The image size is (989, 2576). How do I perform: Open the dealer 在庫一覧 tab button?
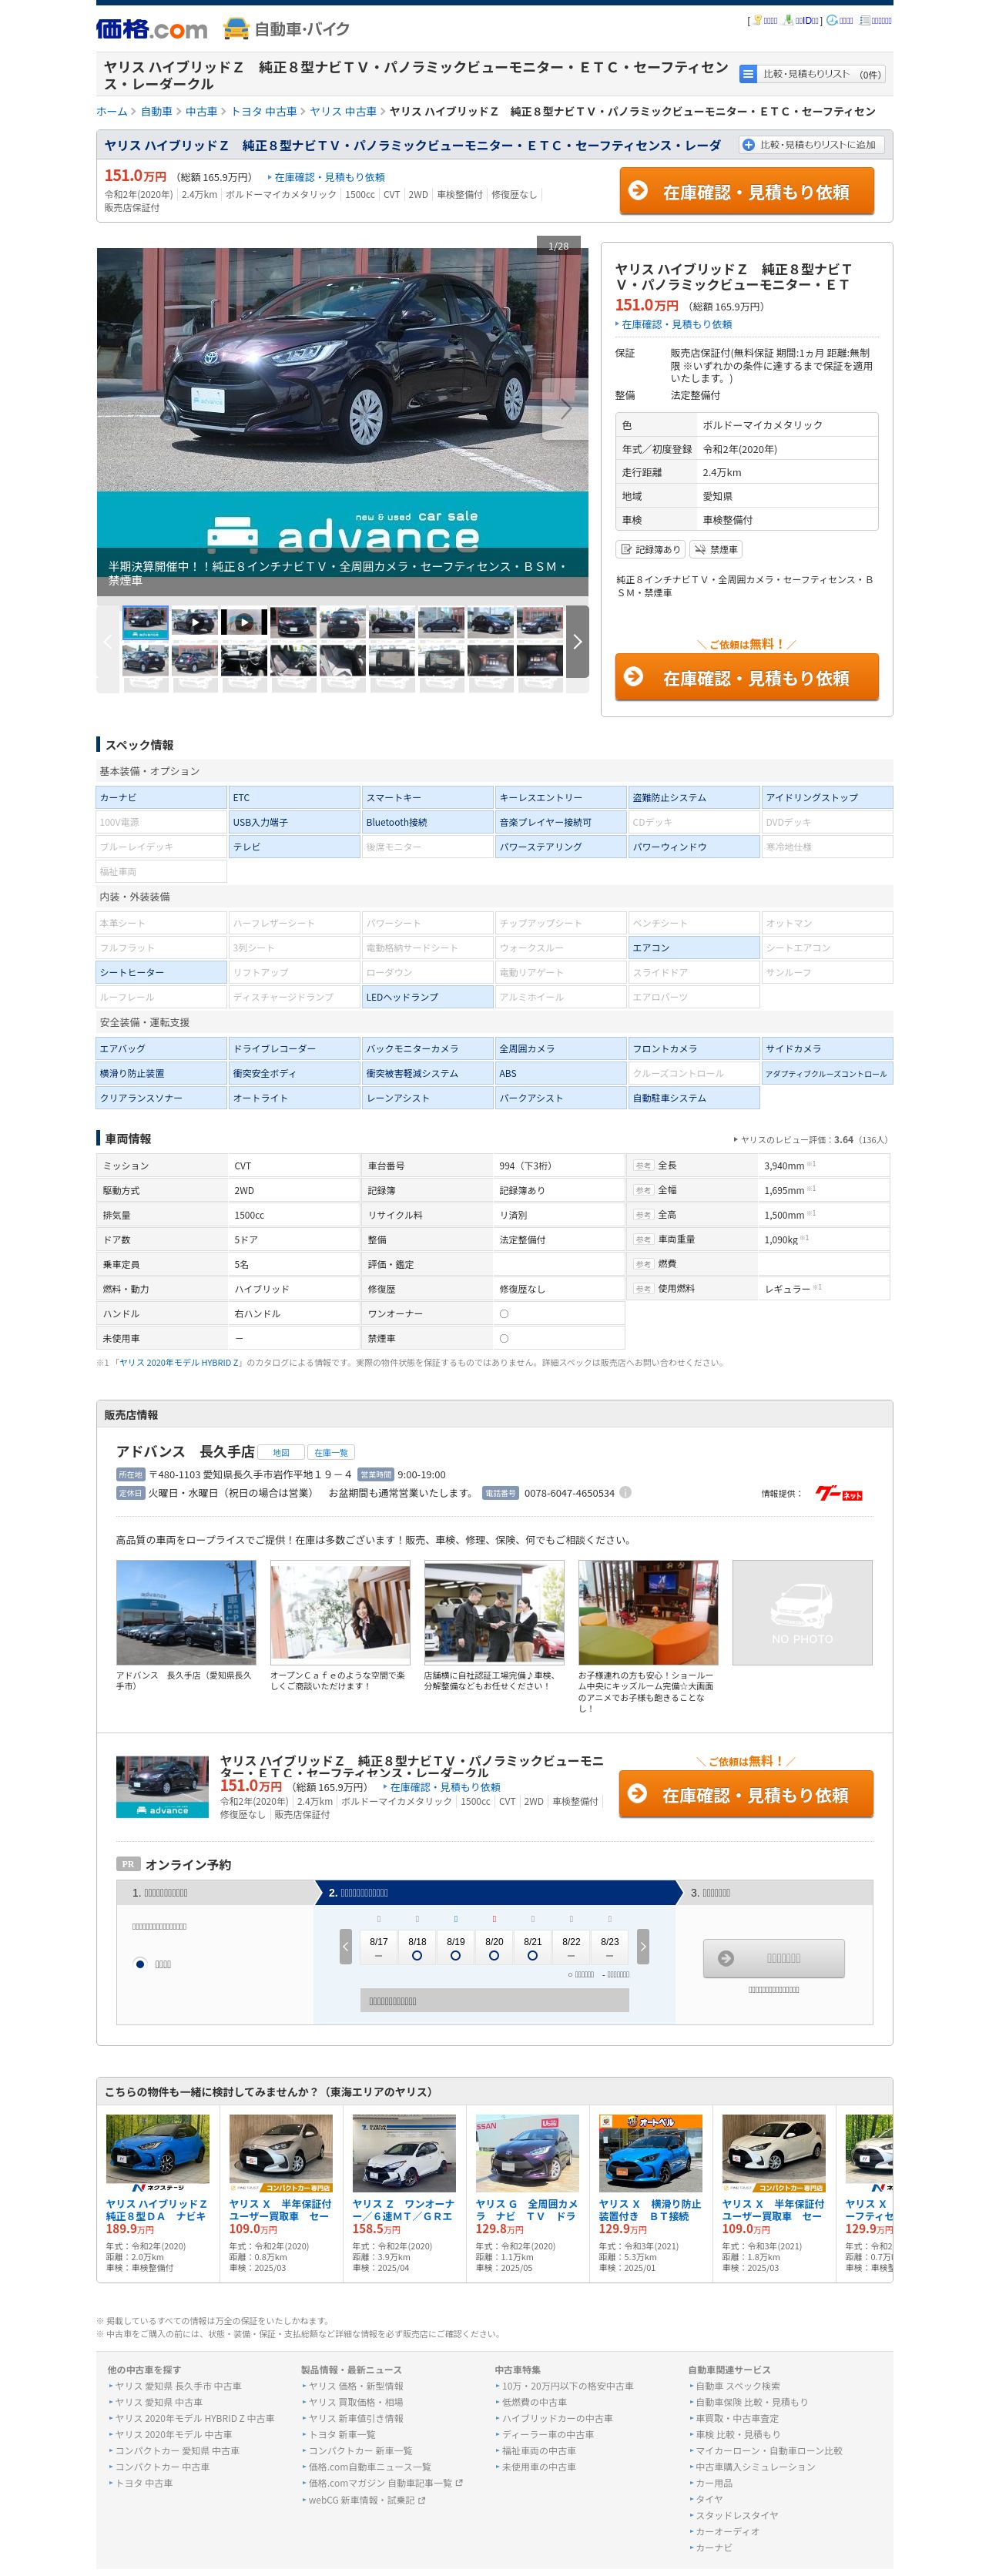point(331,1452)
